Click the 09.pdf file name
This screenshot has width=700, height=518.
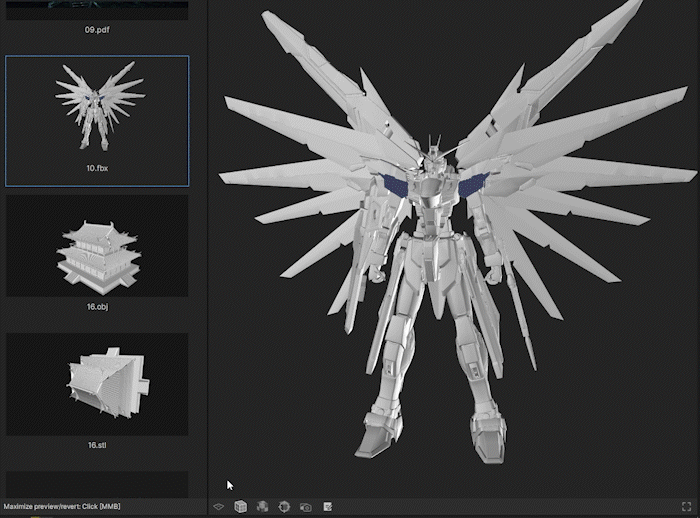coord(97,30)
